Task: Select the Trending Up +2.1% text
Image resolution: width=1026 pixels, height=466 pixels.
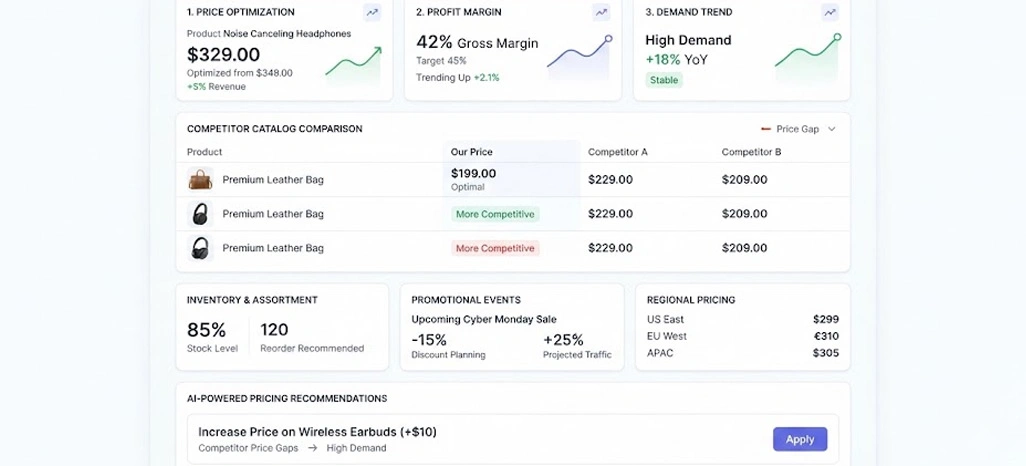Action: point(457,78)
